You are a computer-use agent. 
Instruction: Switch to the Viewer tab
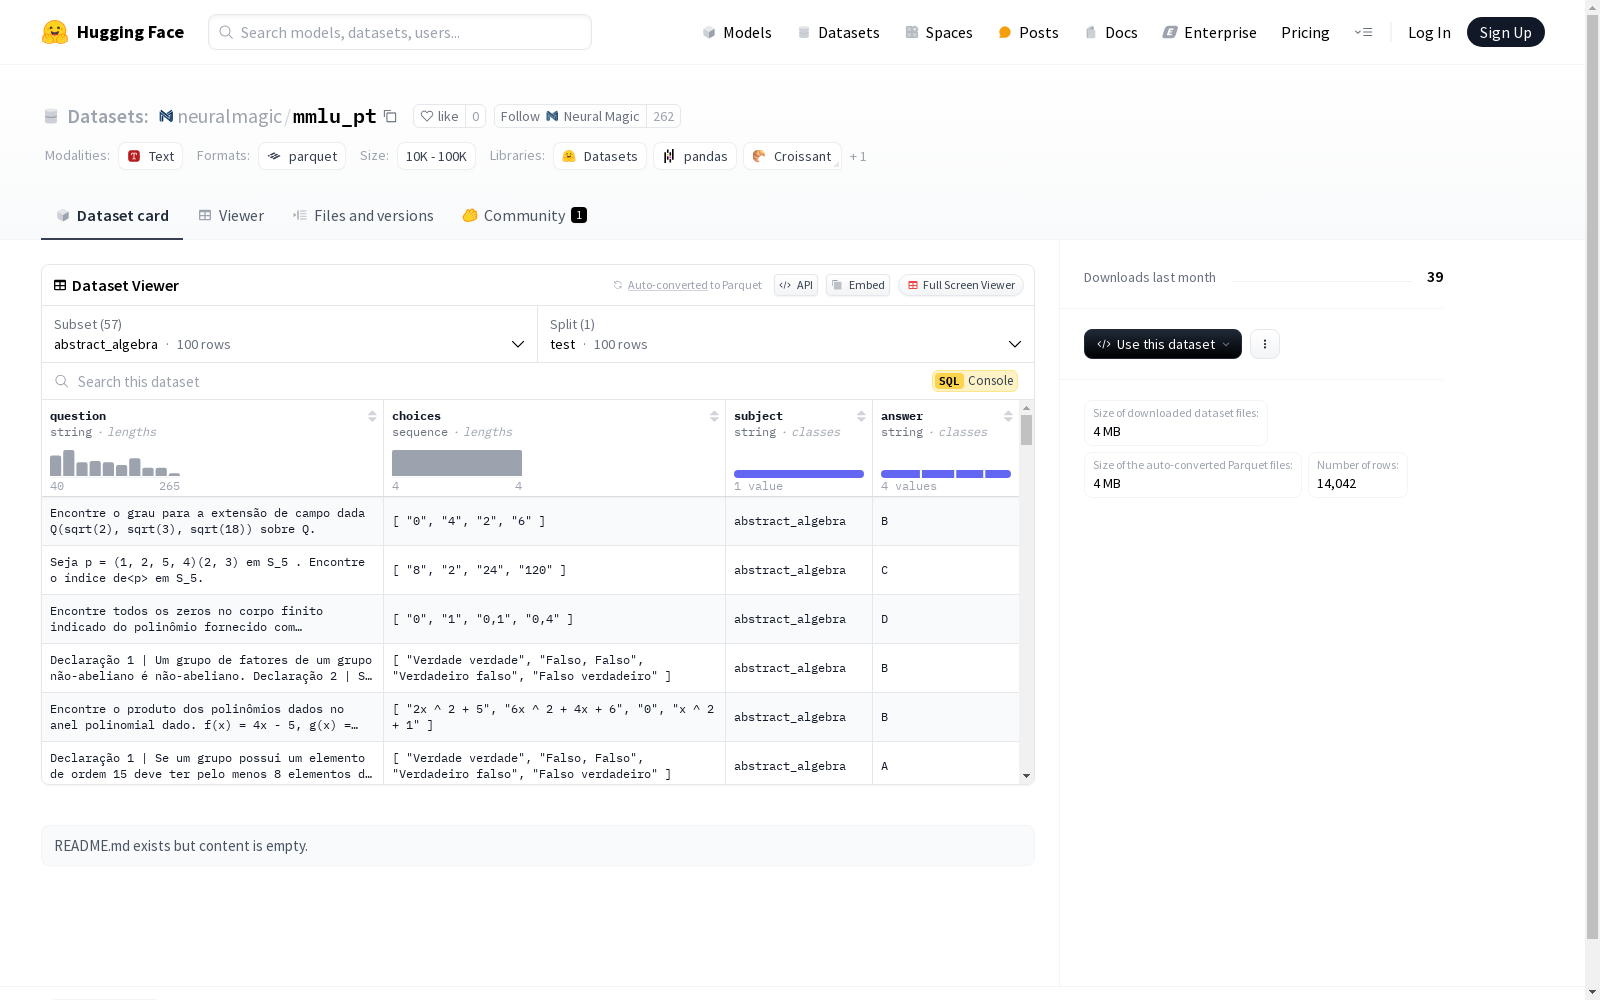pos(231,216)
